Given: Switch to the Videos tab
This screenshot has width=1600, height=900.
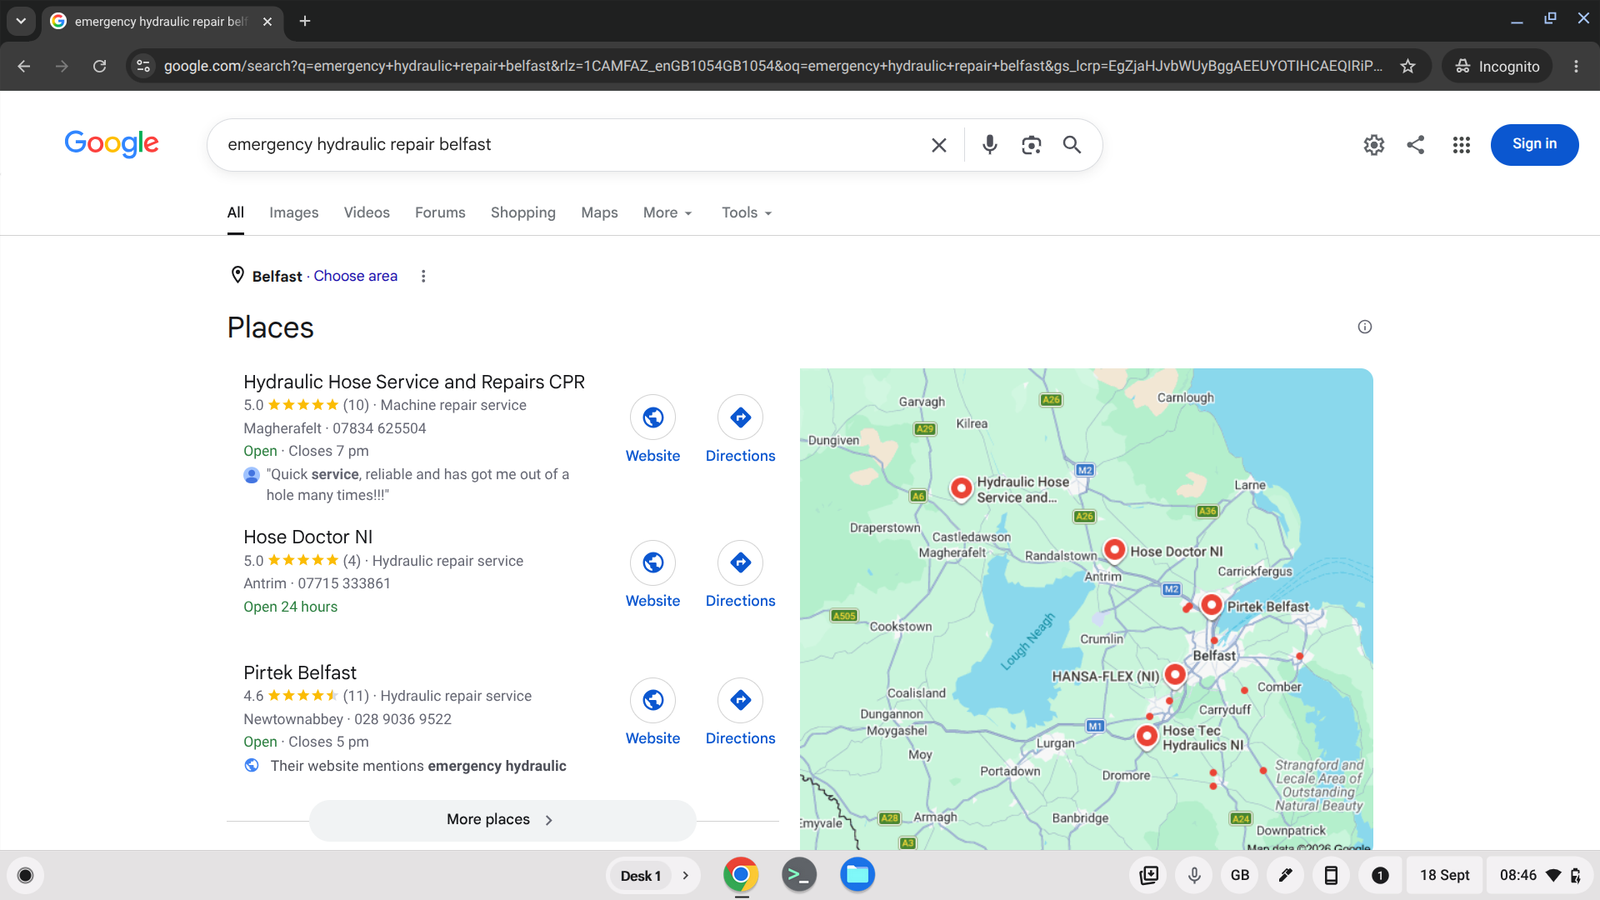Looking at the screenshot, I should (367, 213).
